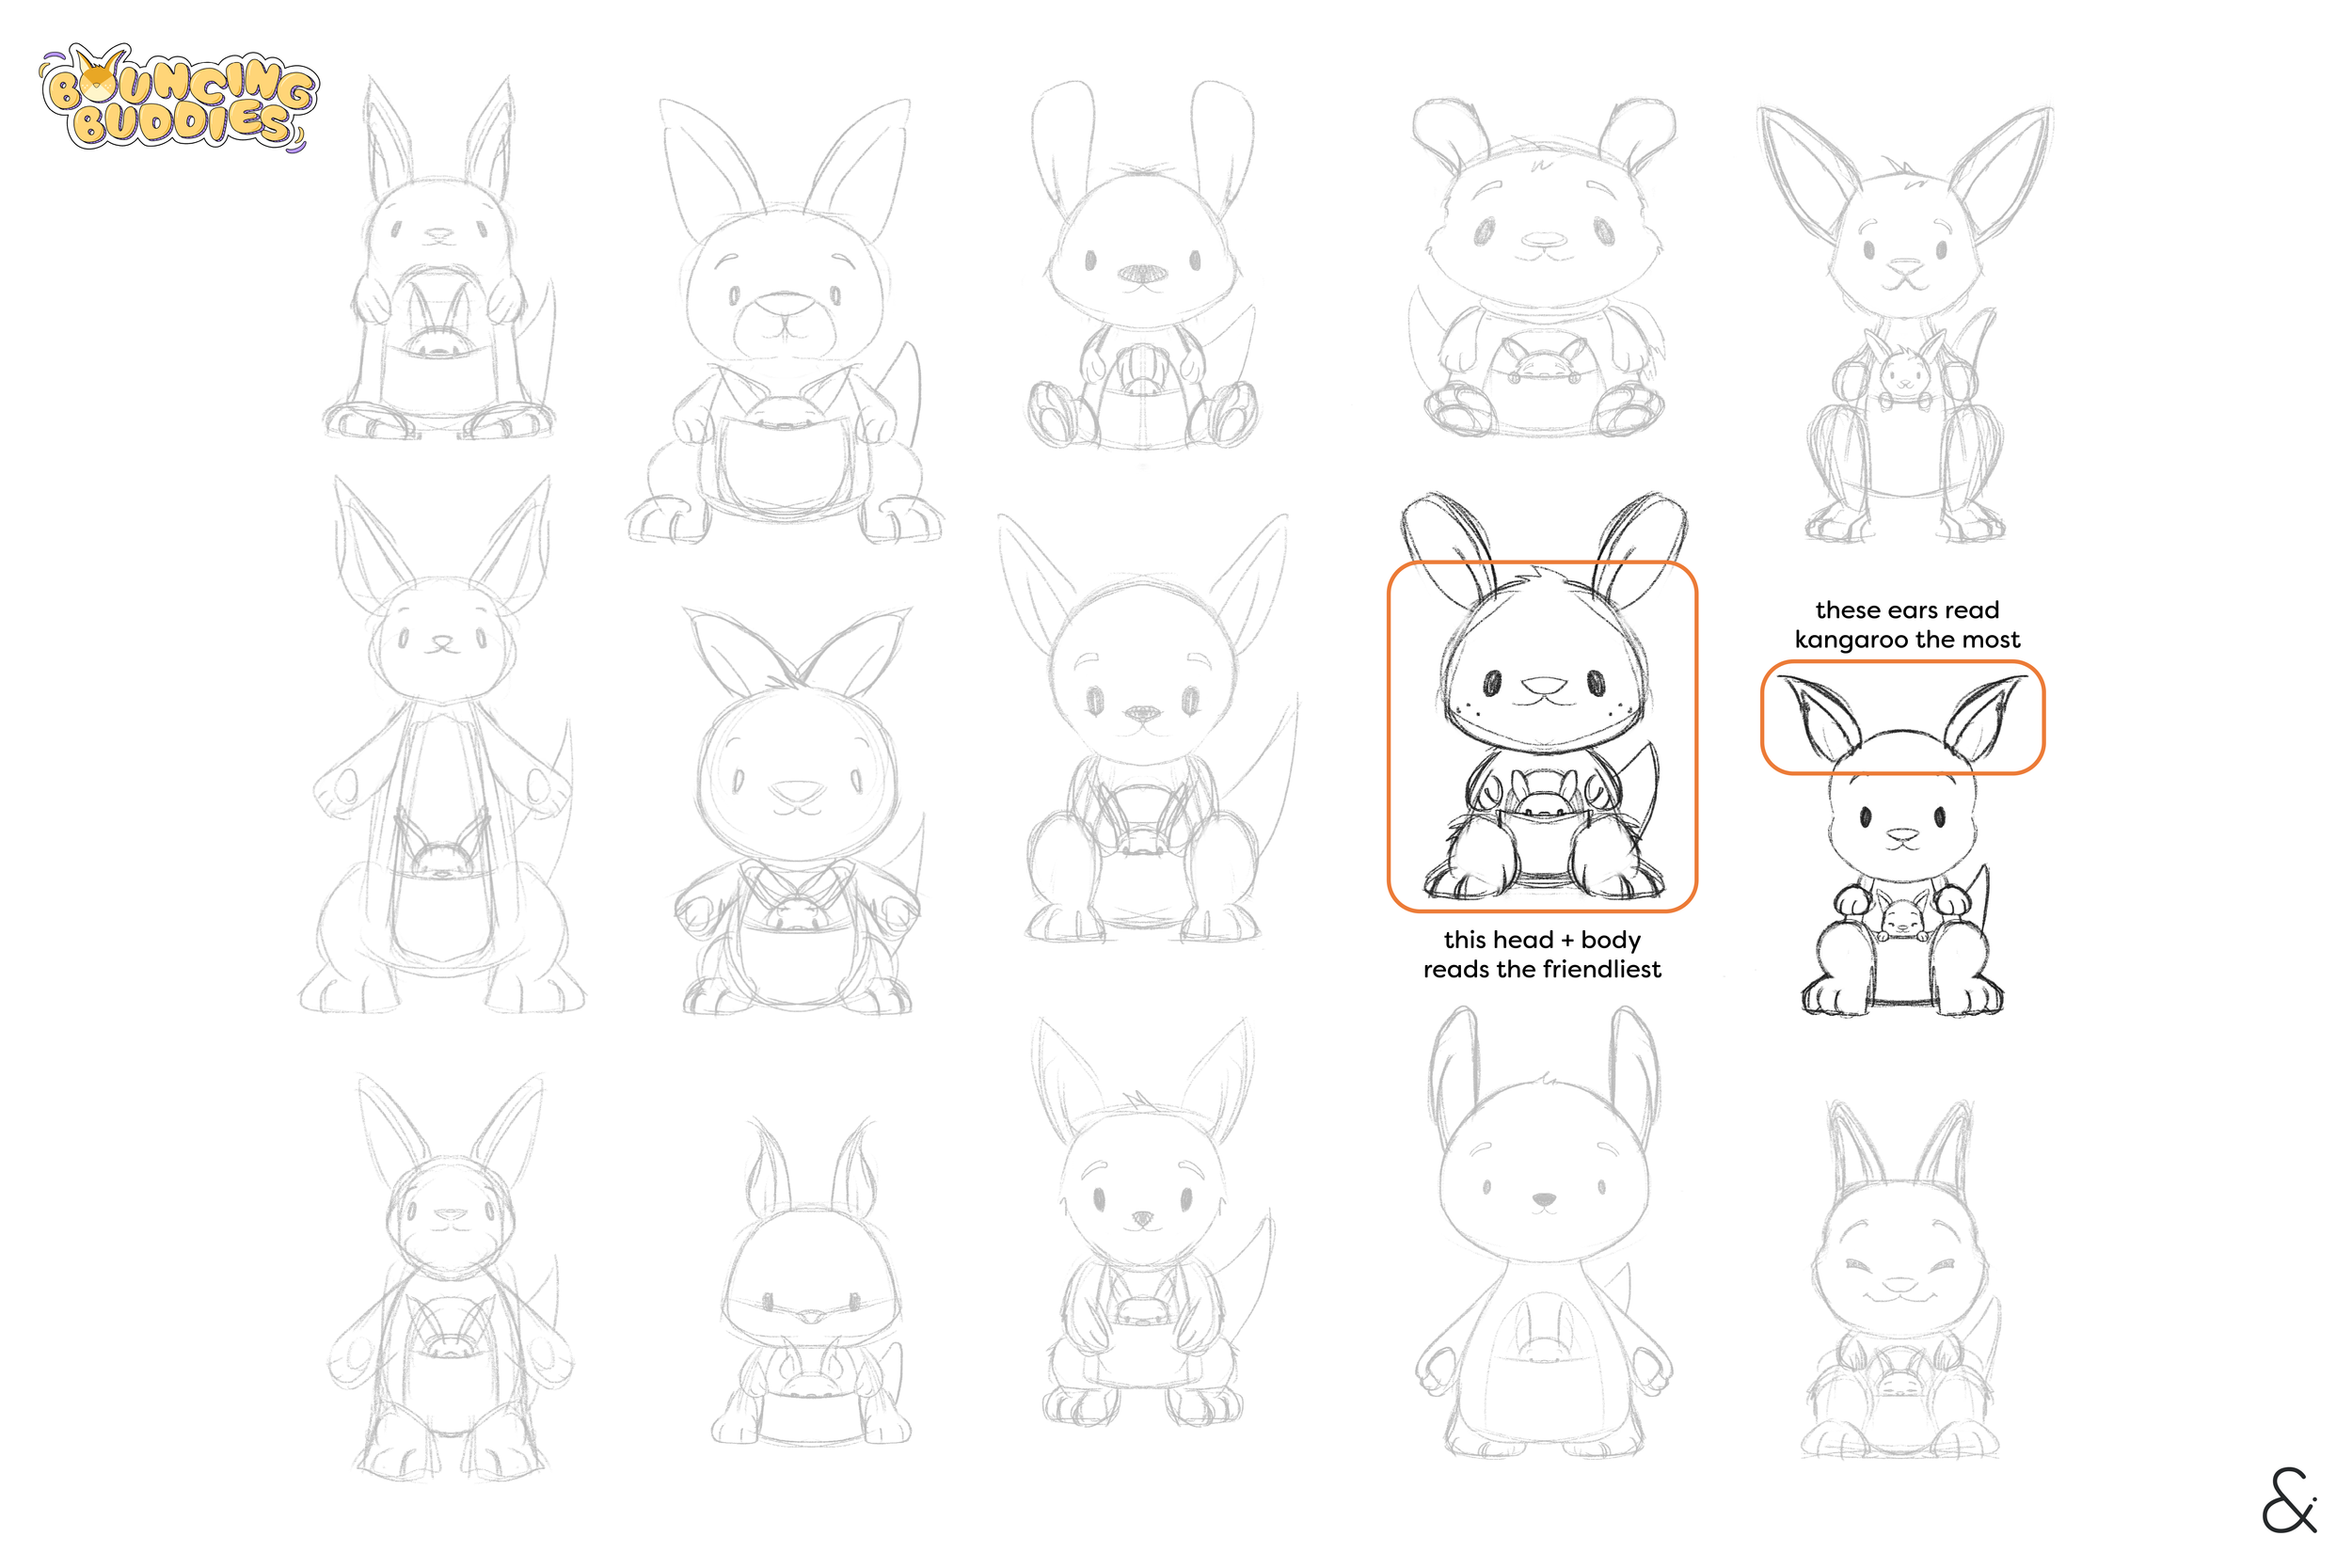Select the dark sketch labeled friendliest
This screenshot has width=2352, height=1568.
click(x=1541, y=720)
